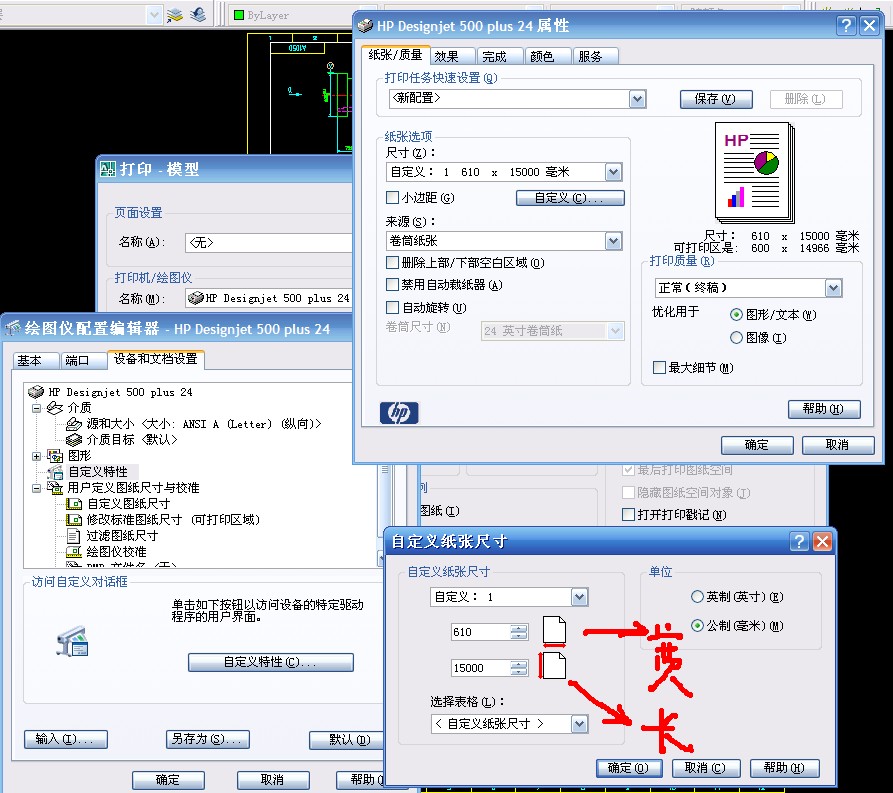
Task: Open 来源 卷筒纸张 dropdown
Action: pos(613,241)
